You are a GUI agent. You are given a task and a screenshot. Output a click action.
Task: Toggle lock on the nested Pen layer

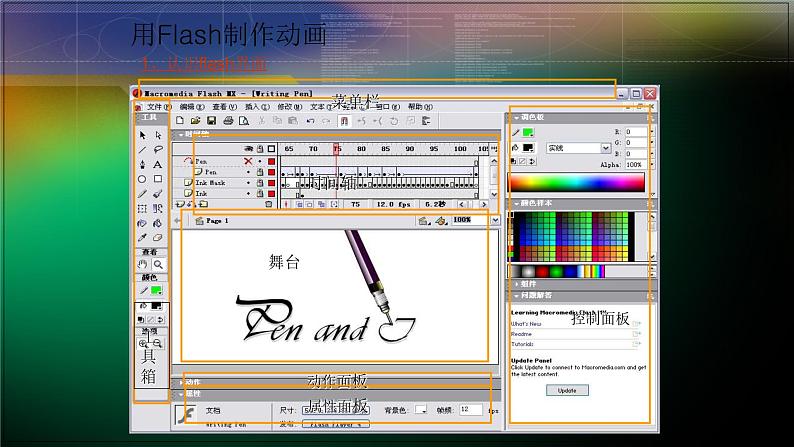click(260, 172)
